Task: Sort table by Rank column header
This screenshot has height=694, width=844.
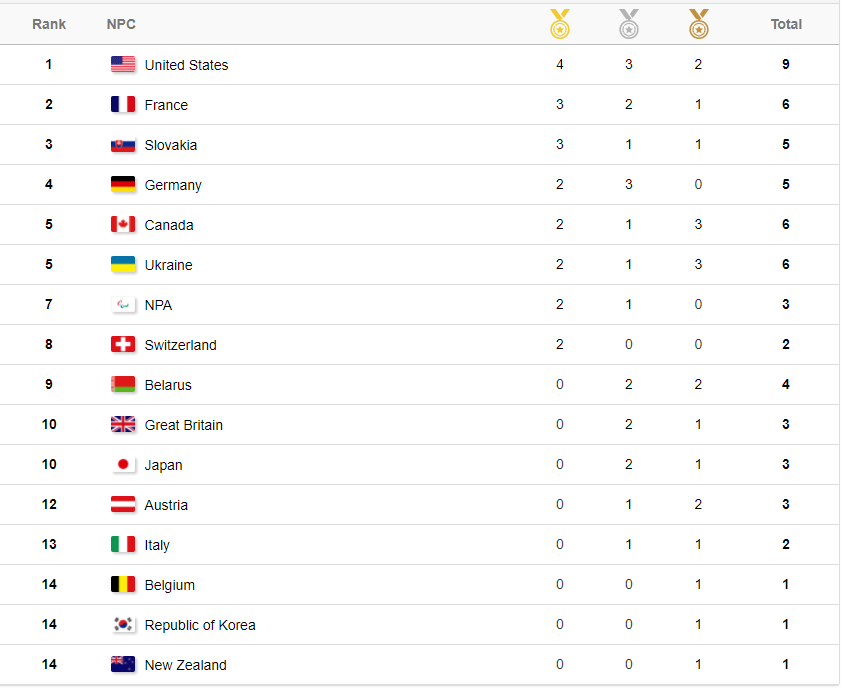Action: pos(49,24)
